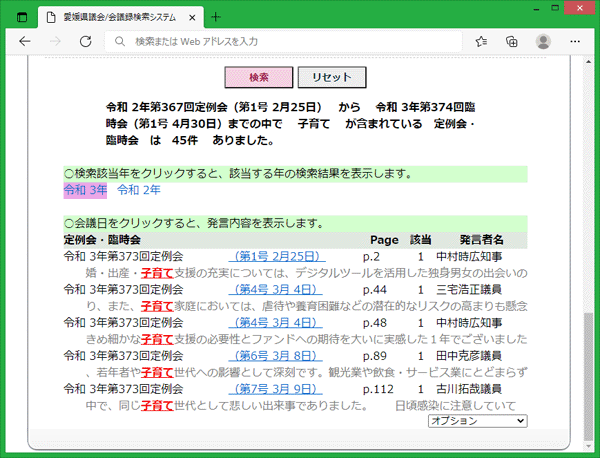
Task: Select the 会議録検索システム tab
Action: [121, 17]
